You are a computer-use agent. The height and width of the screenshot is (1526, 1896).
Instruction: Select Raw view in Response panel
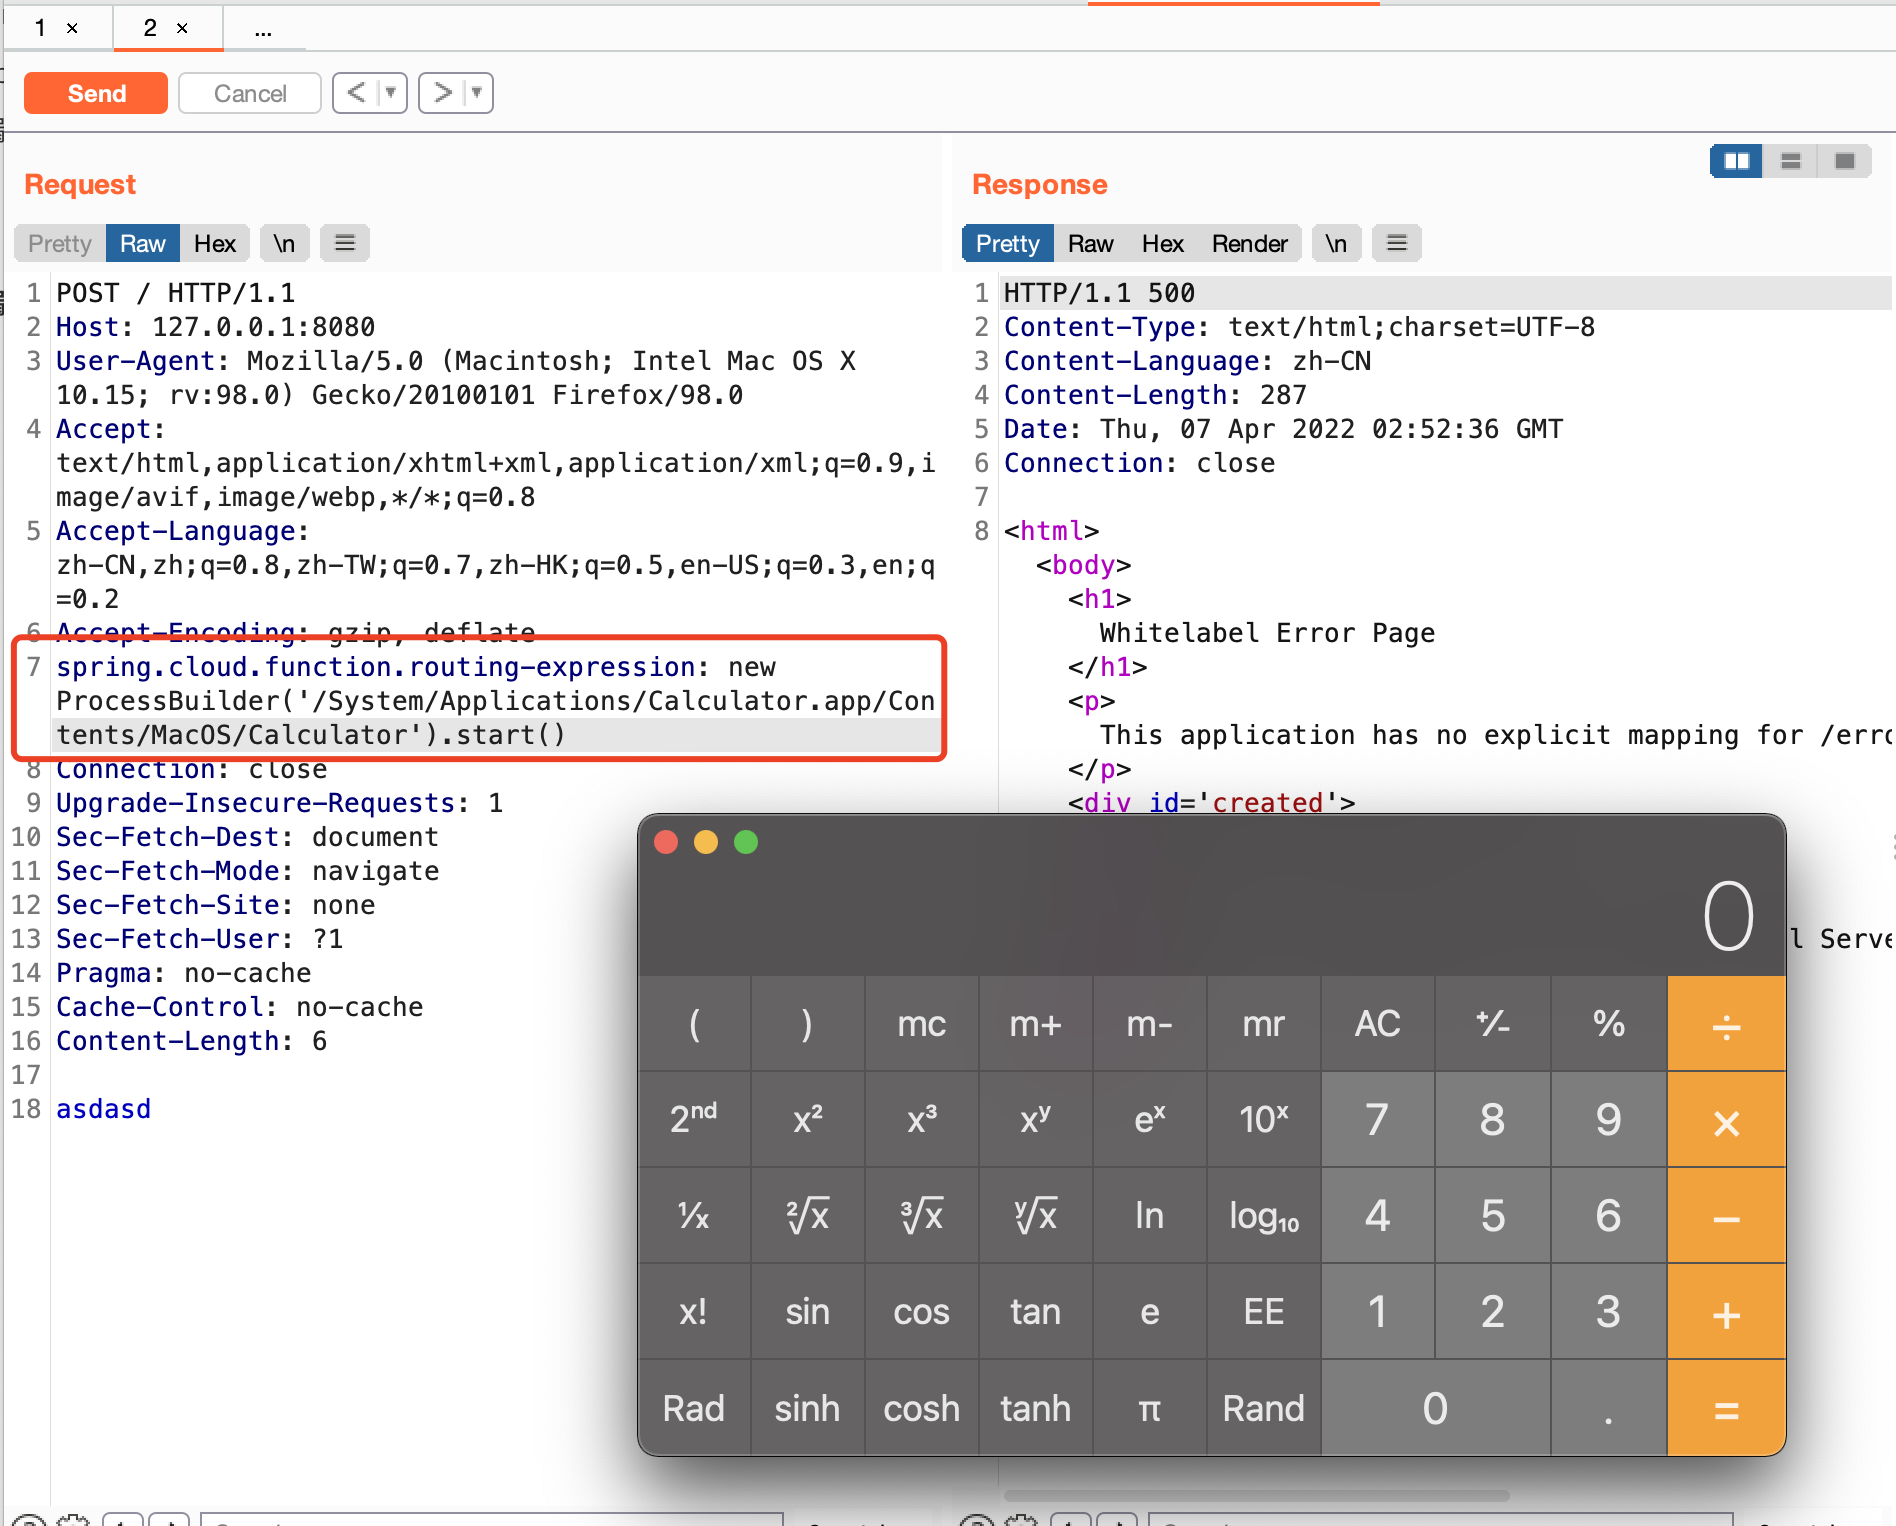1091,243
